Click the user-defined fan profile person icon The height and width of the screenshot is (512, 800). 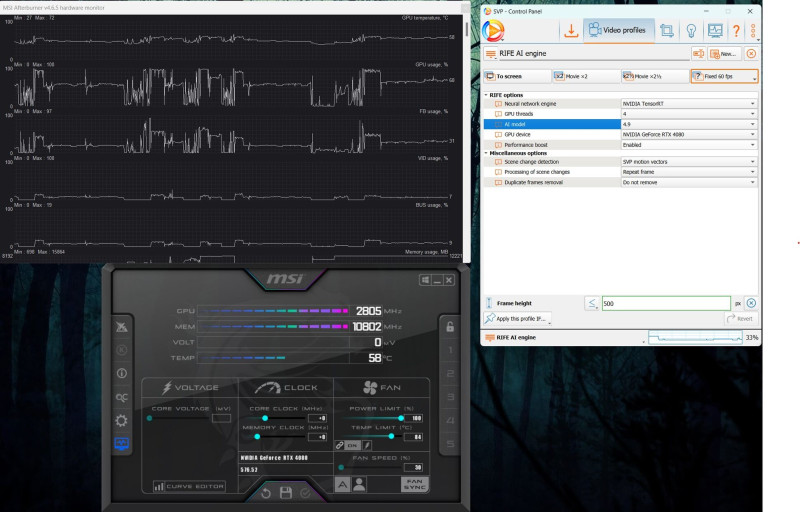tap(359, 484)
